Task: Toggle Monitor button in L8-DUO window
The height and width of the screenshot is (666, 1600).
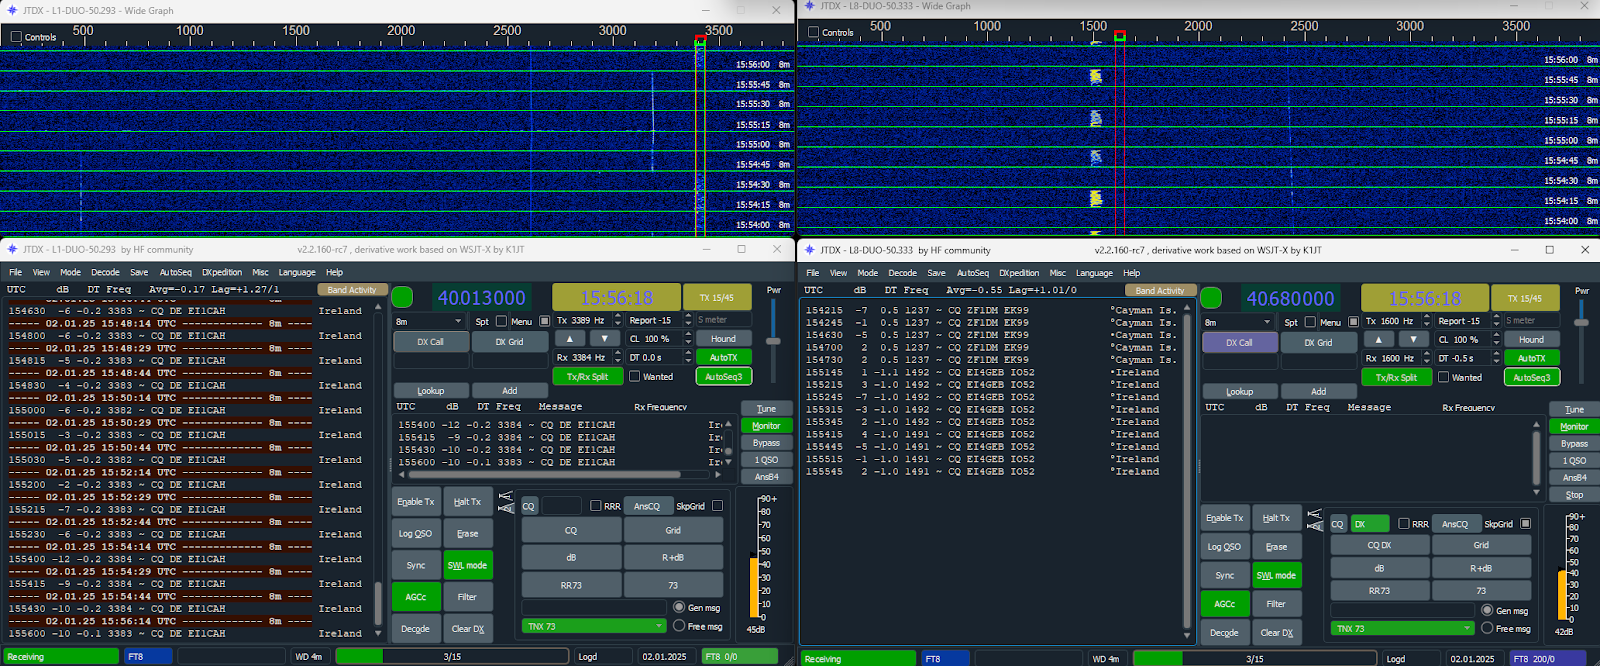Action: point(1574,427)
